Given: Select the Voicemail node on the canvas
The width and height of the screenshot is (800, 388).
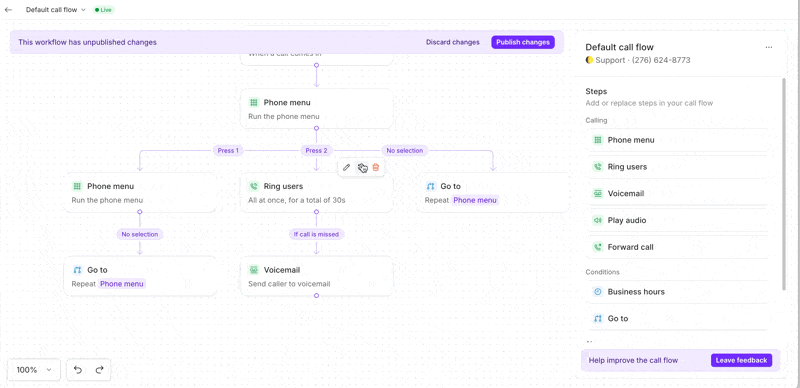Looking at the screenshot, I should (x=316, y=276).
